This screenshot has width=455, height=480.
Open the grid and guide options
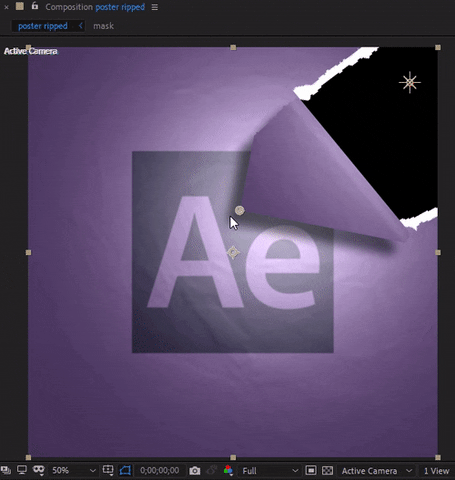pos(108,470)
